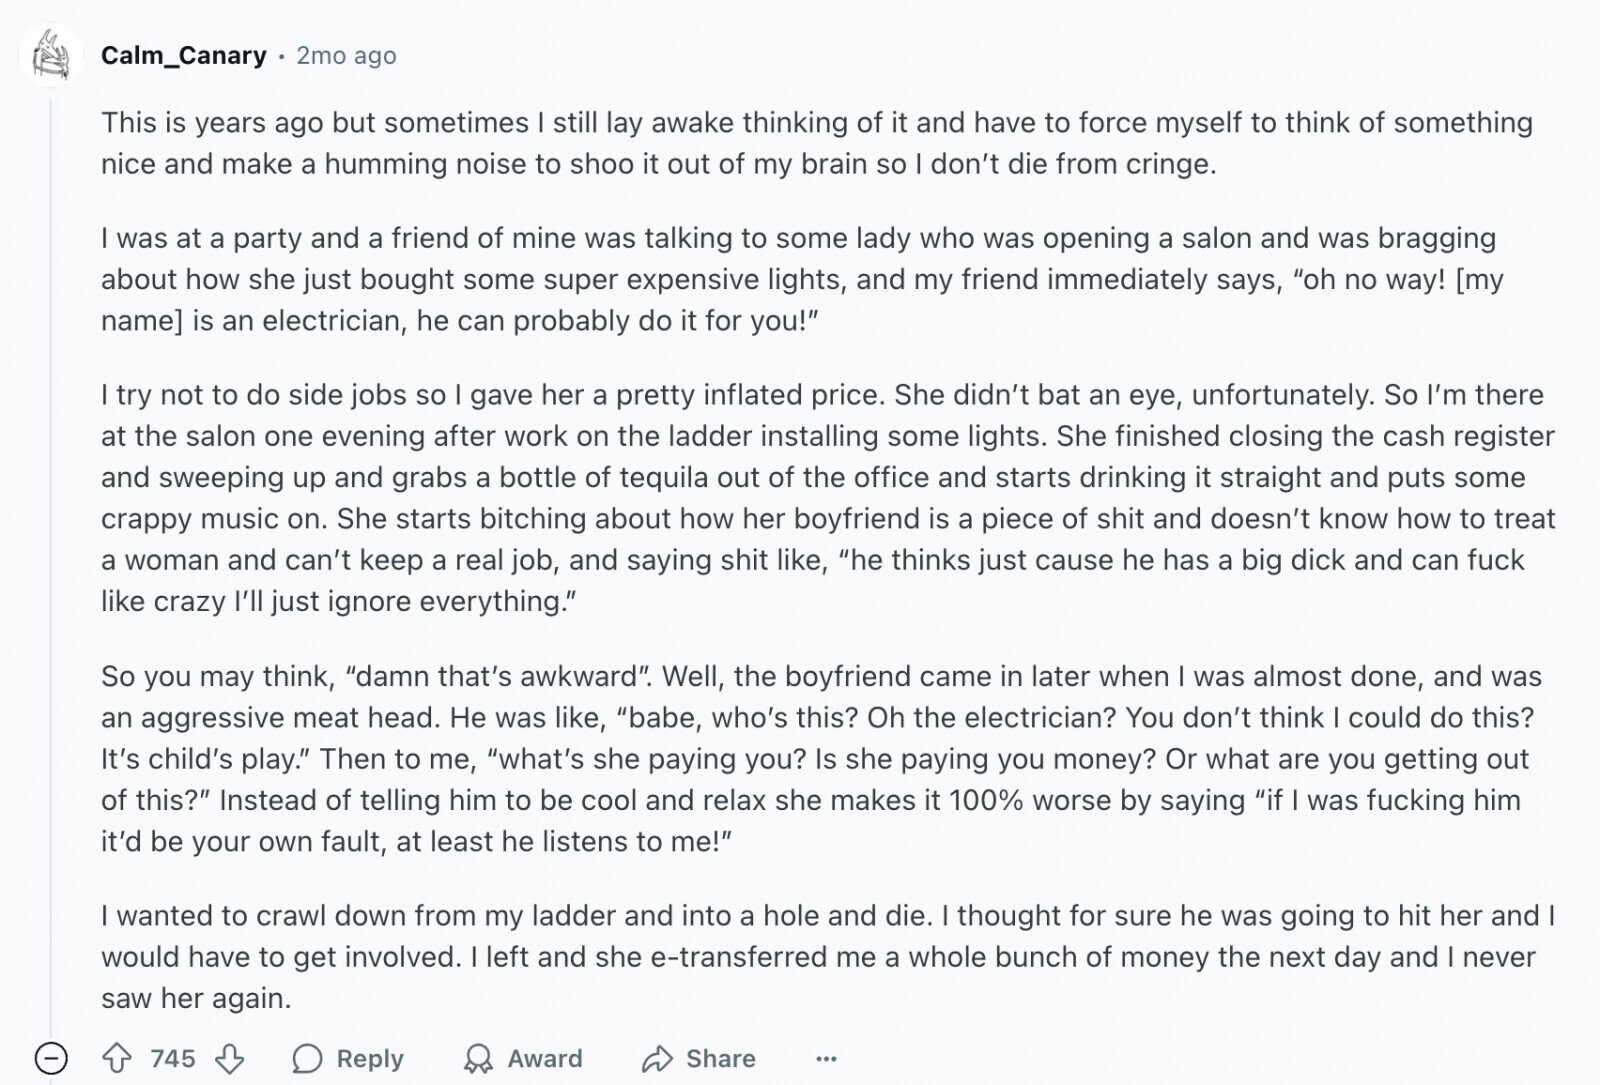Collapse the comment using the minus circle
This screenshot has width=1600, height=1085.
pos(51,1058)
